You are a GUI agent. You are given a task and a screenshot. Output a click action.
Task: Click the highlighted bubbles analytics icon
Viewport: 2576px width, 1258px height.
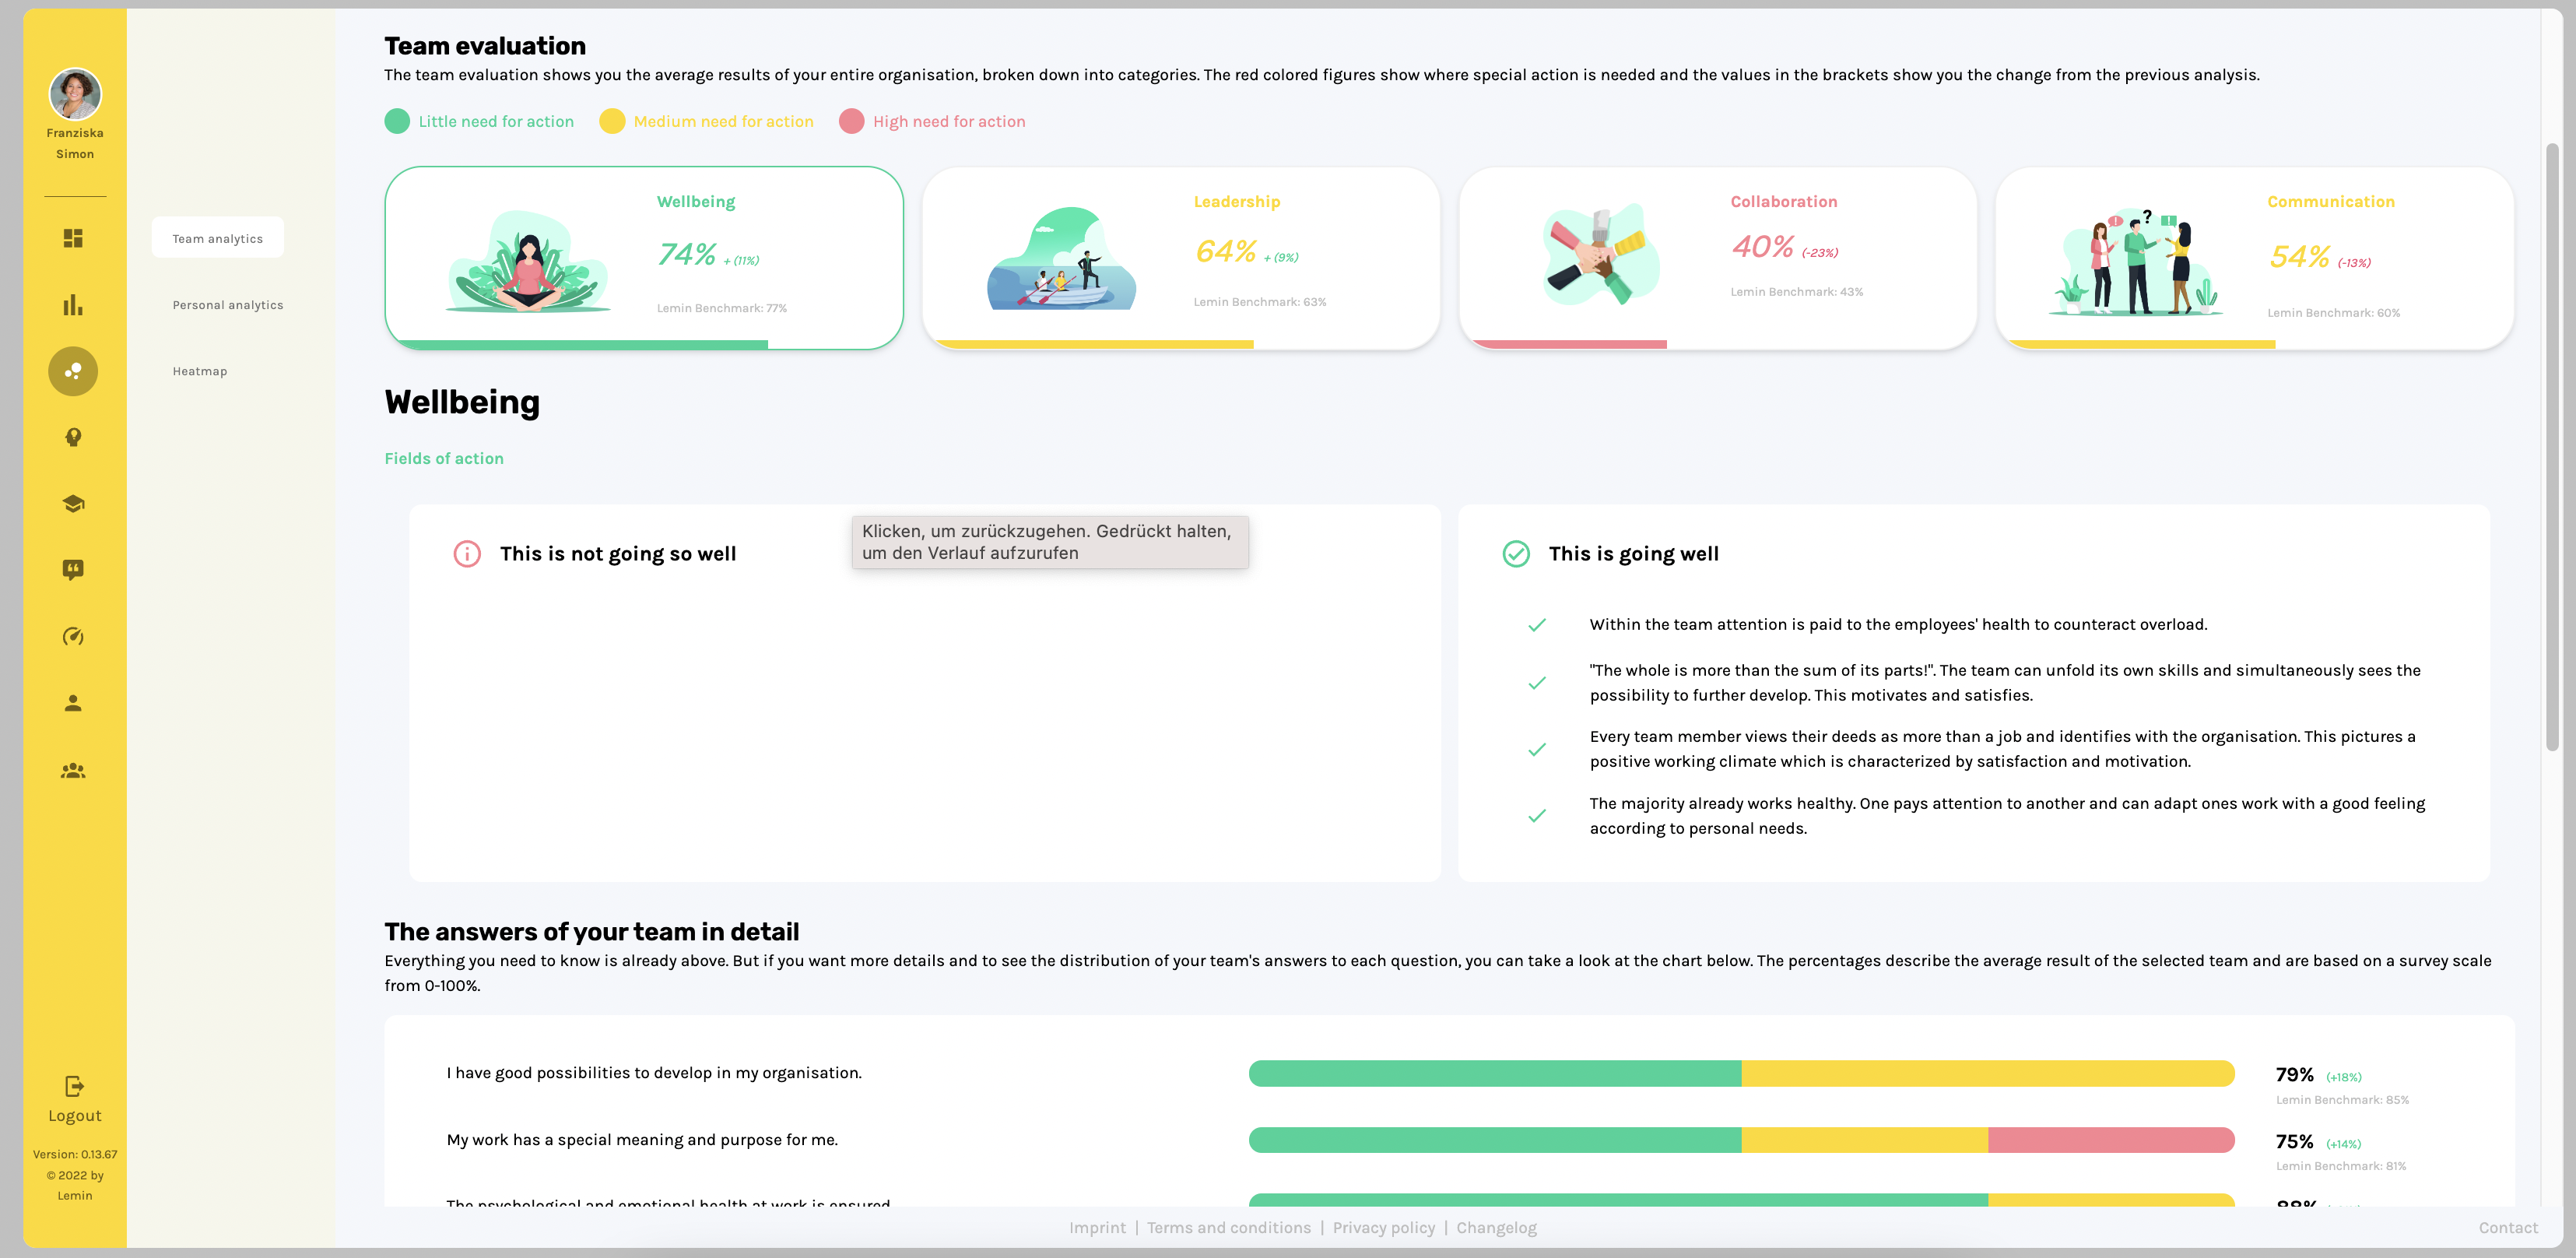click(73, 371)
